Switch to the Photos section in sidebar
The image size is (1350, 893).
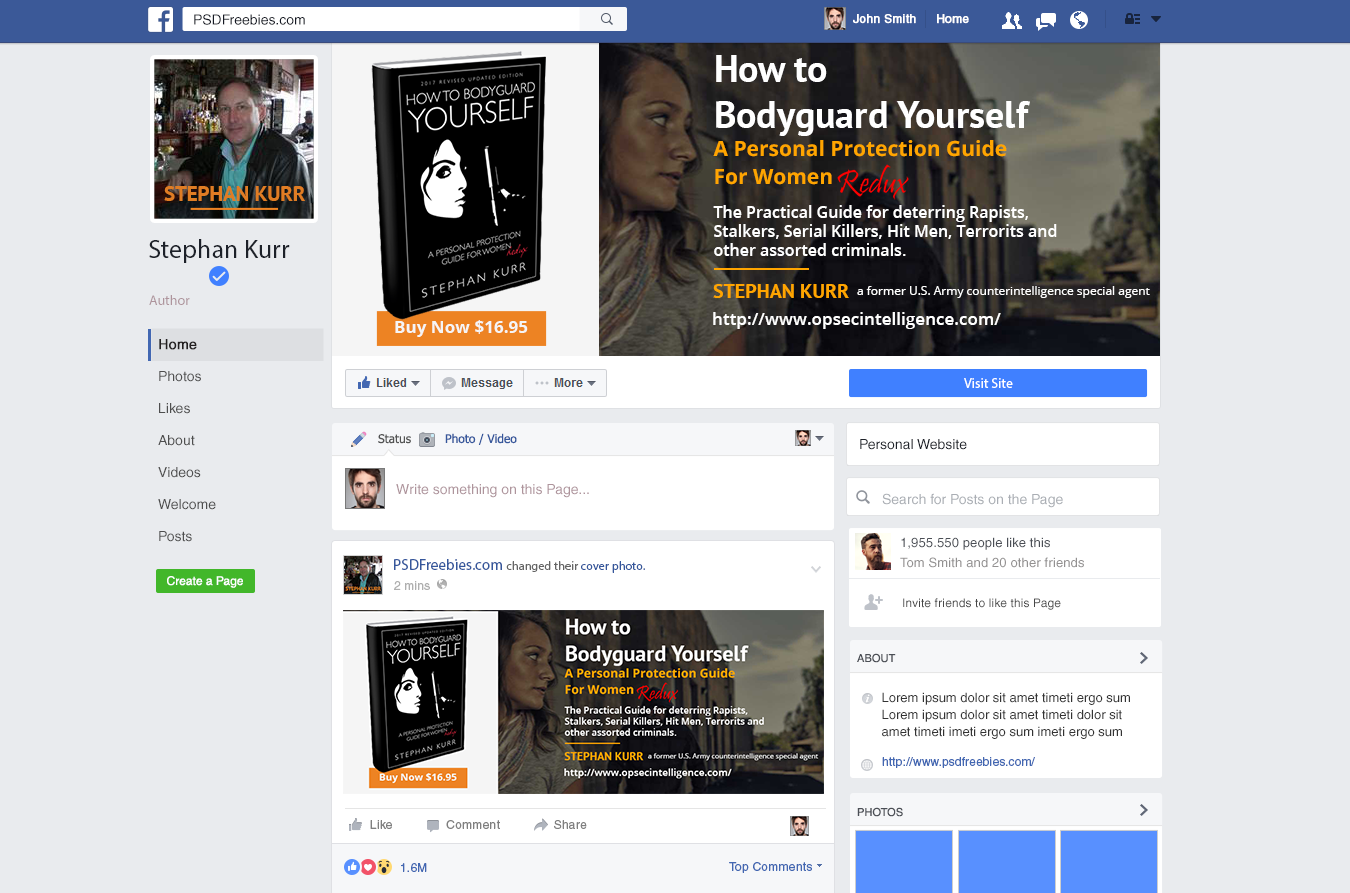(x=180, y=376)
